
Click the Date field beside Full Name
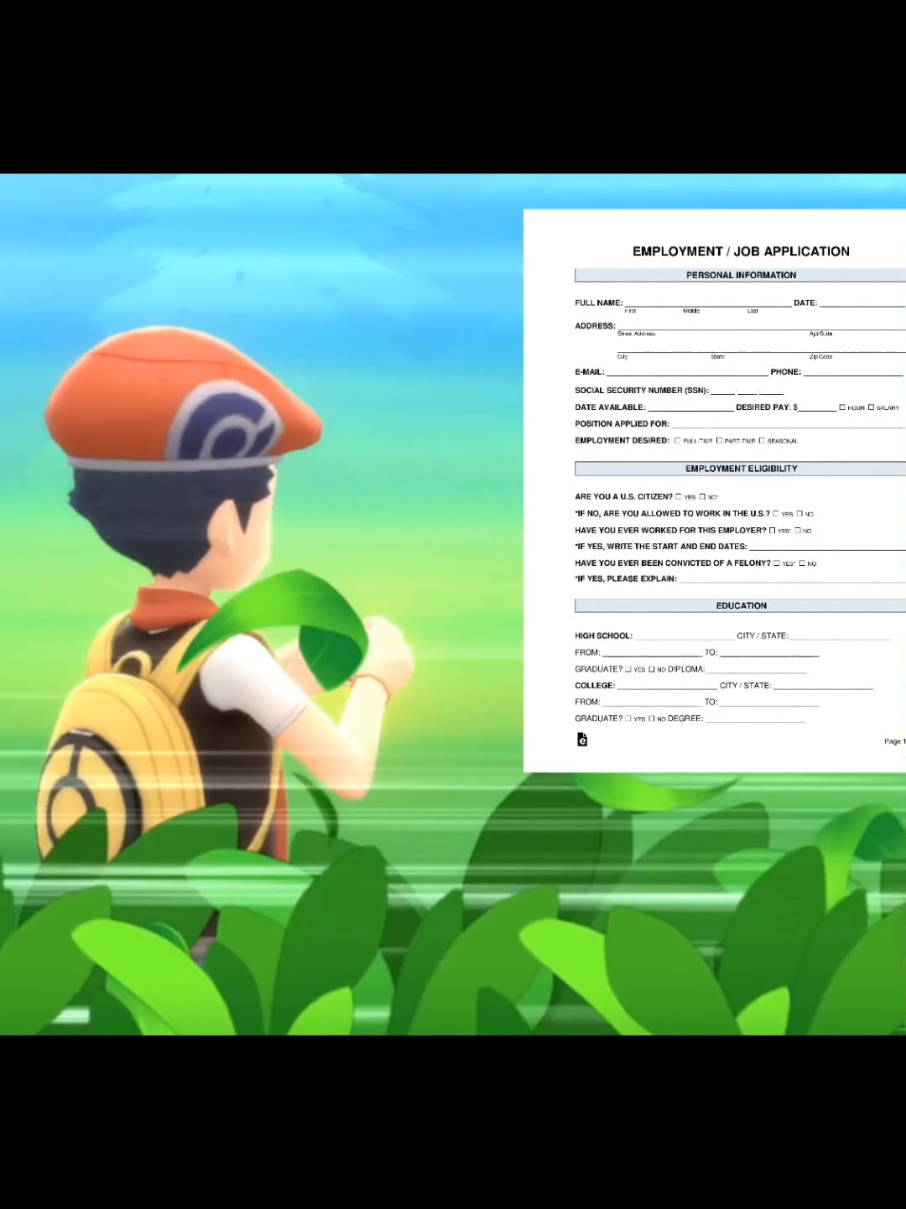[863, 303]
